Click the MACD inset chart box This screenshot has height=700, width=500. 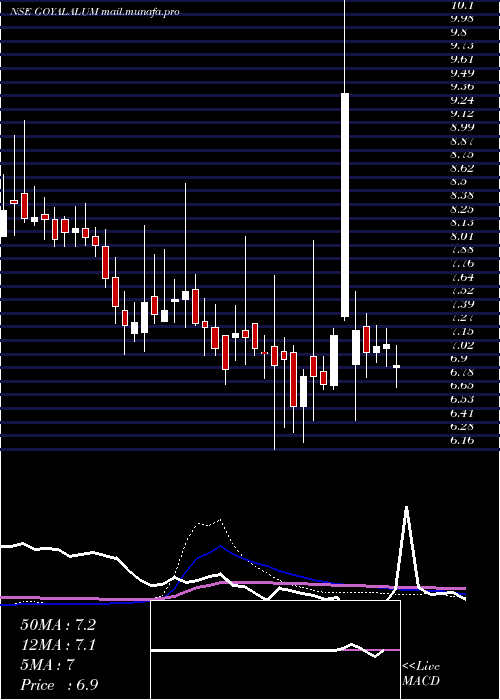[275, 650]
